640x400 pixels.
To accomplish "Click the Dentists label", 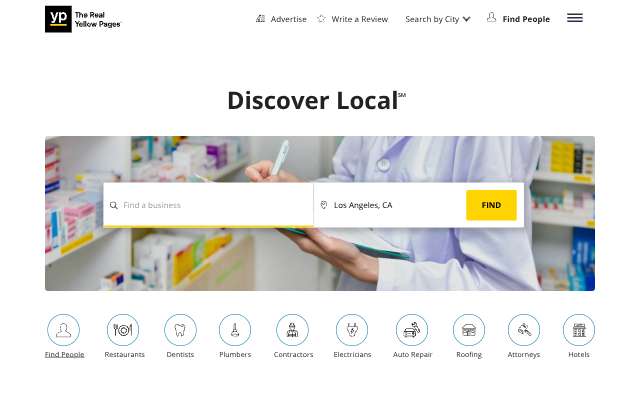I will click(x=180, y=354).
